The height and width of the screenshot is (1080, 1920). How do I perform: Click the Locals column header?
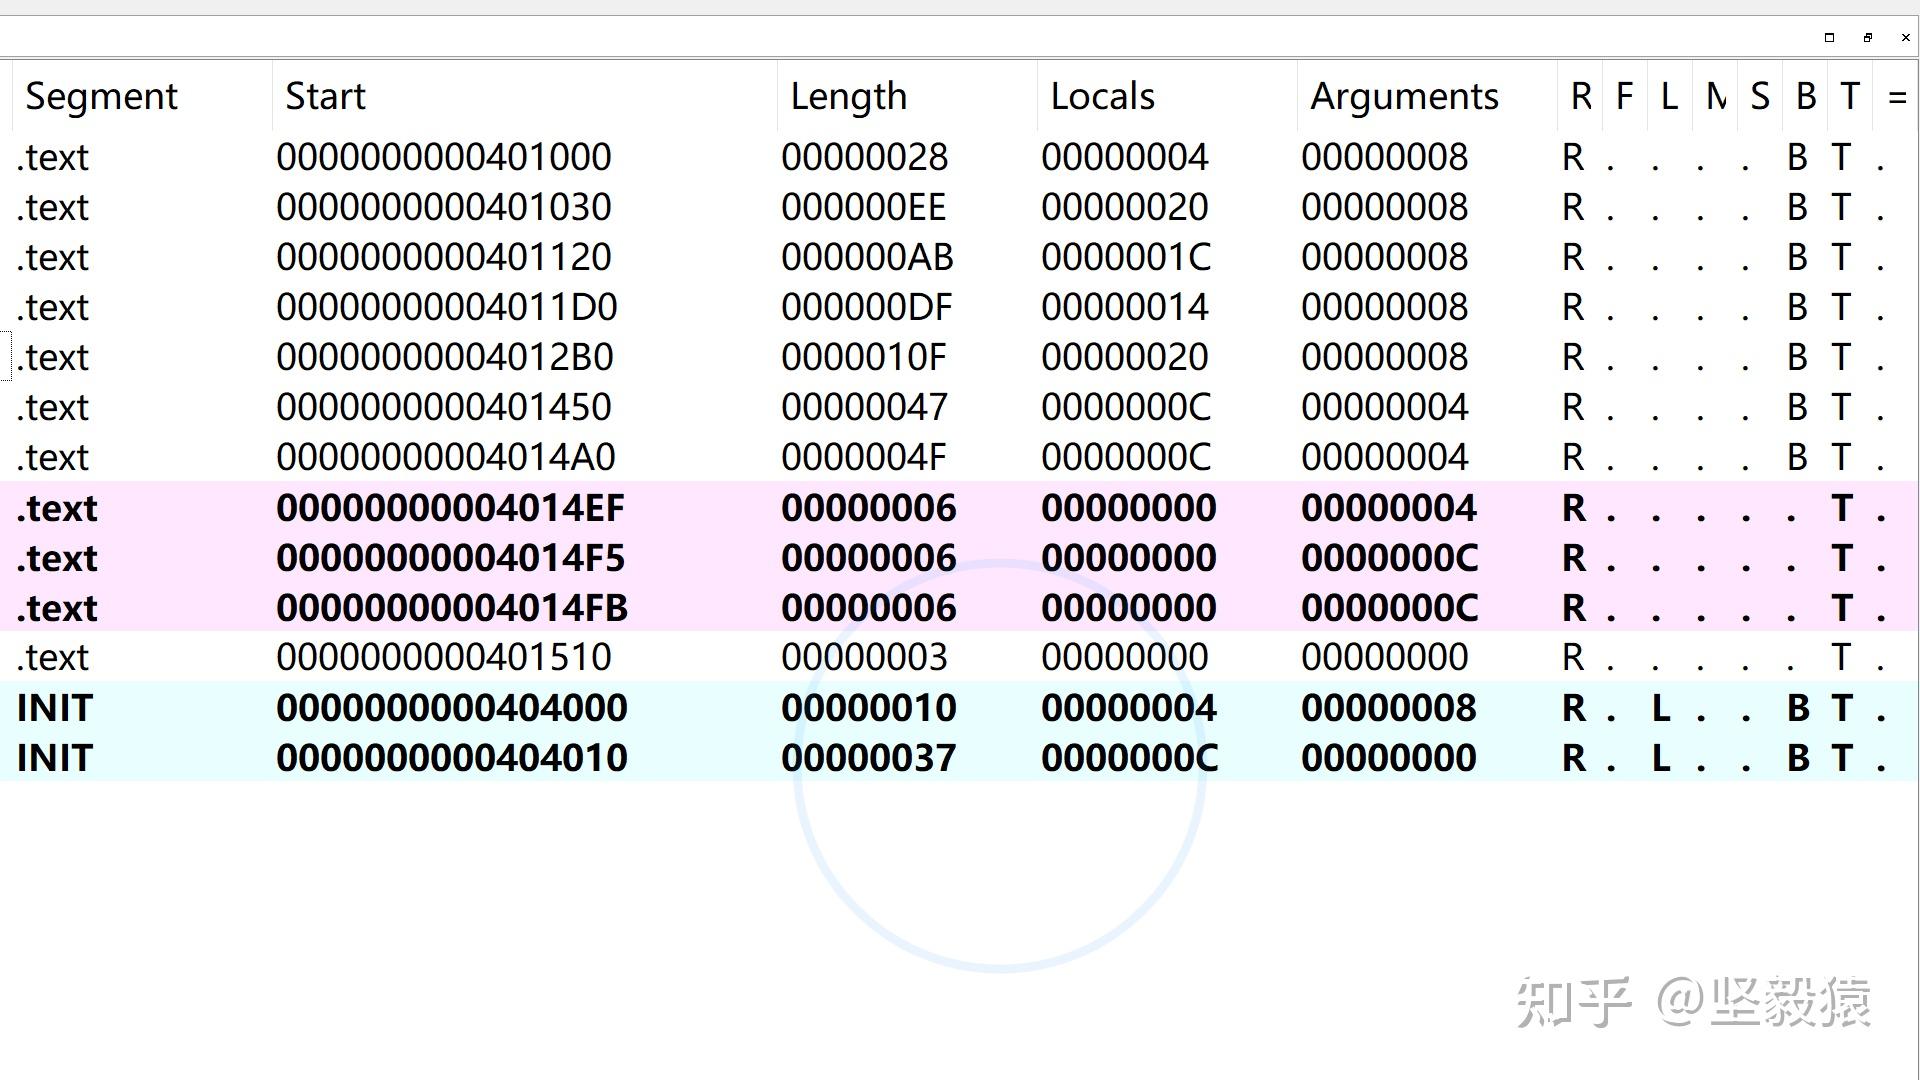pyautogui.click(x=1102, y=97)
